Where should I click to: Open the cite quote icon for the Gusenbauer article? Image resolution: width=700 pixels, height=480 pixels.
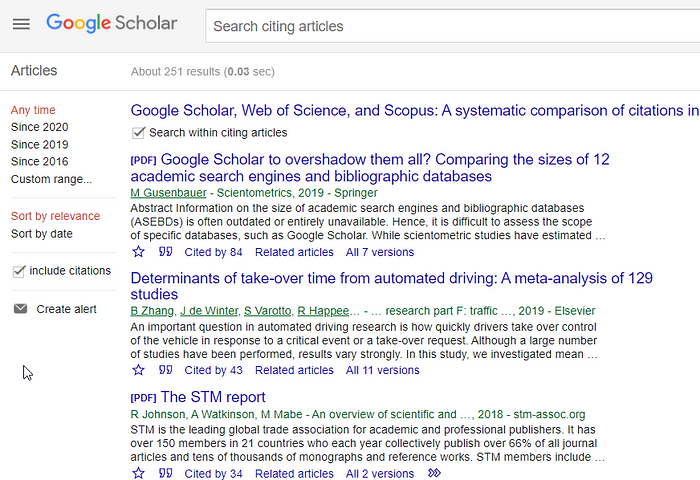166,252
